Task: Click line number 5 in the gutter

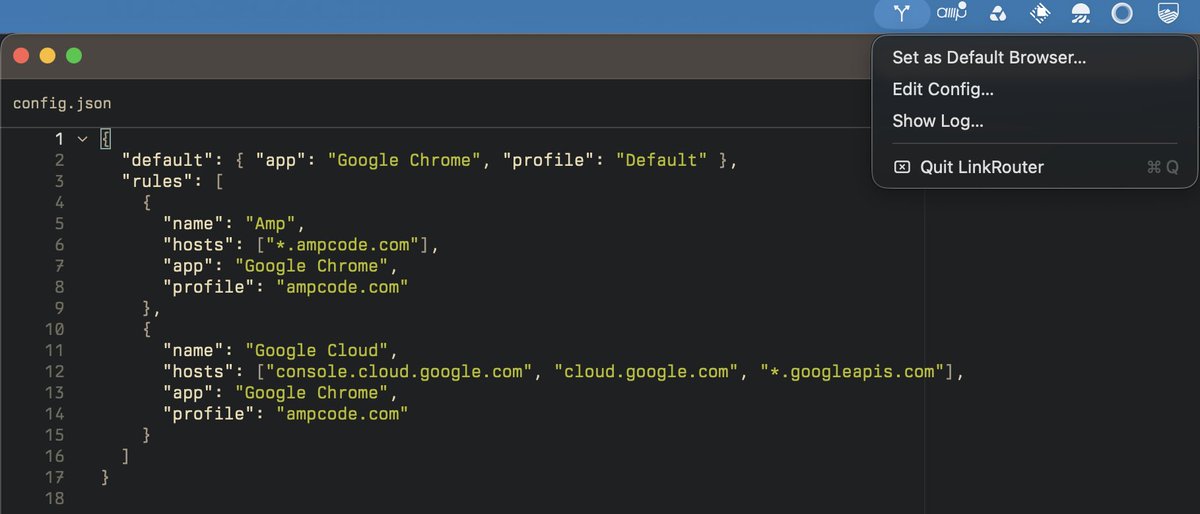Action: 59,223
